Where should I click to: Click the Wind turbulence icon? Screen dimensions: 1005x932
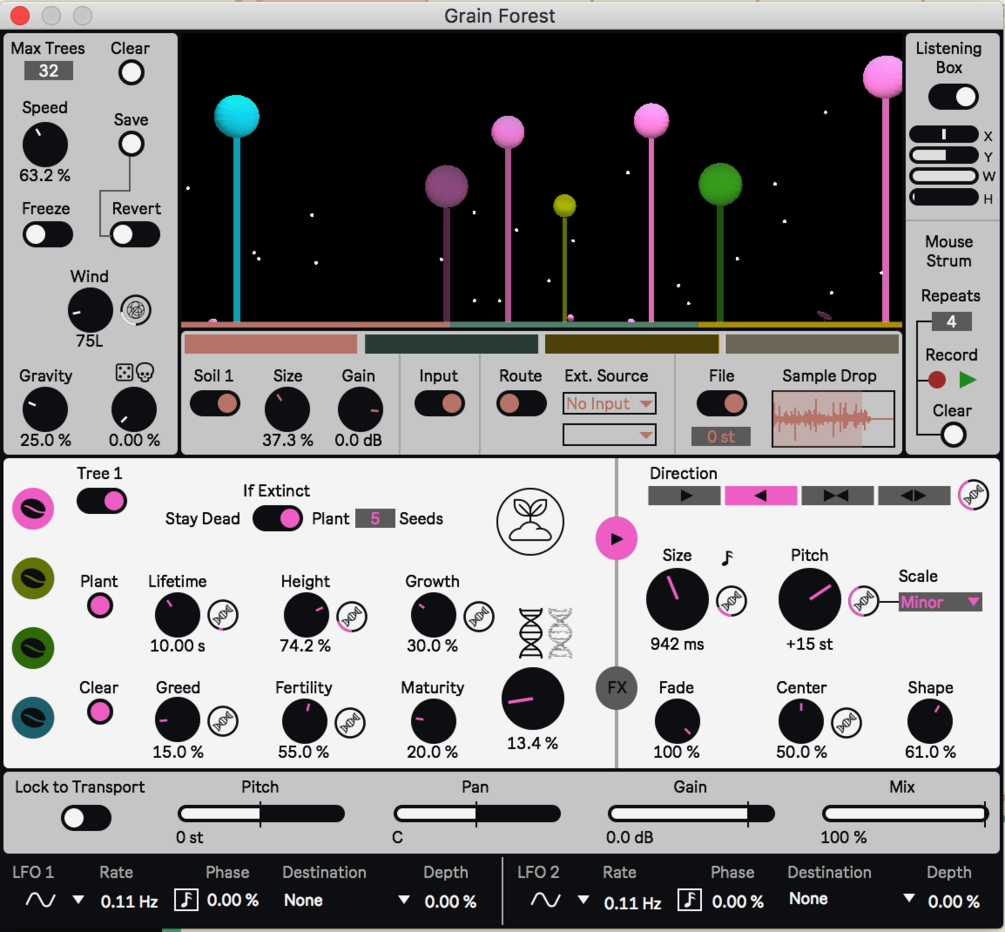(136, 310)
